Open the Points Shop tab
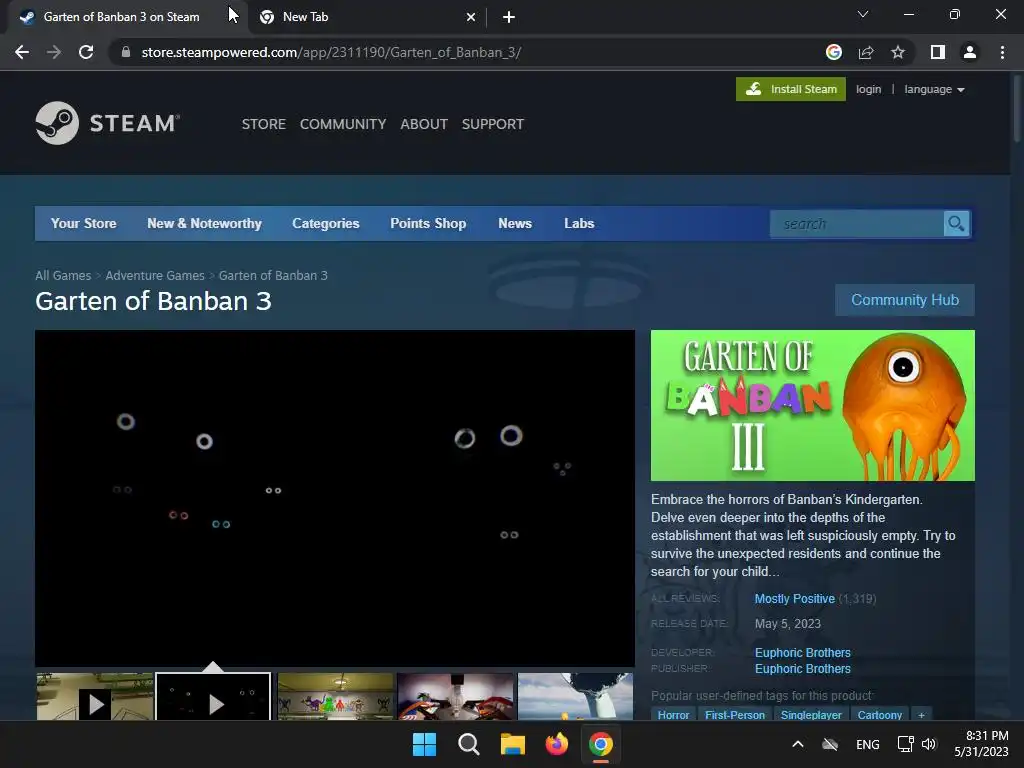The image size is (1024, 768). click(428, 223)
